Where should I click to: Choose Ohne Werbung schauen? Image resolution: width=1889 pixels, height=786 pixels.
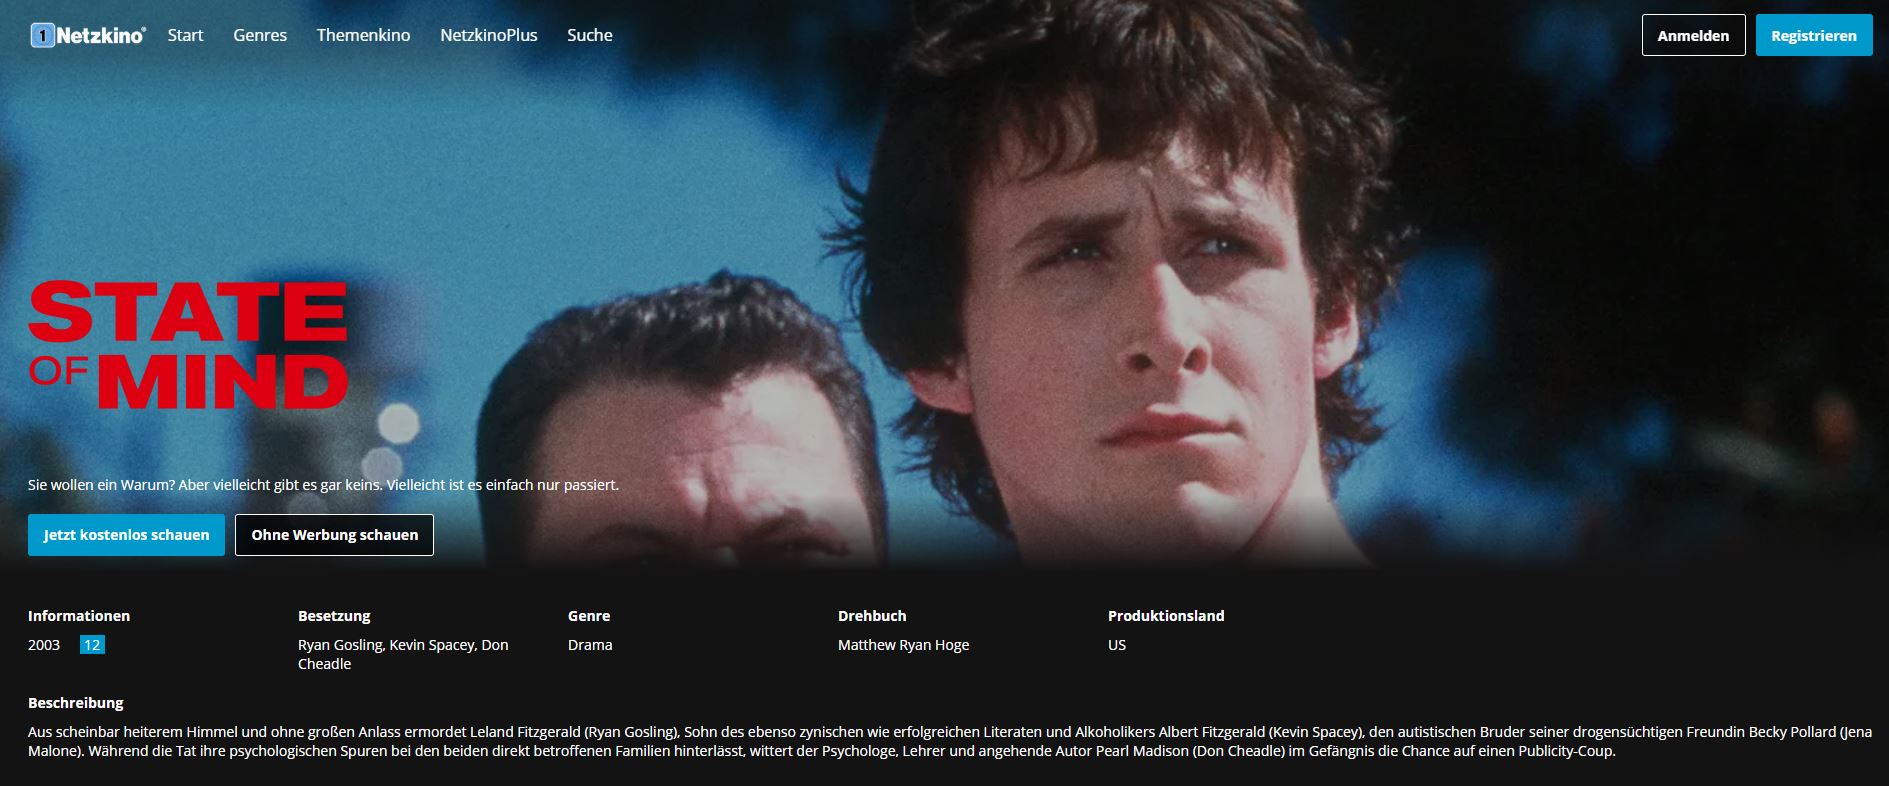[334, 535]
